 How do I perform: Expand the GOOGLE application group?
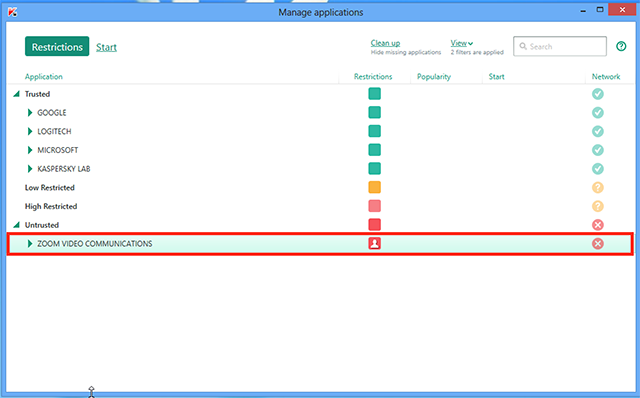click(29, 113)
